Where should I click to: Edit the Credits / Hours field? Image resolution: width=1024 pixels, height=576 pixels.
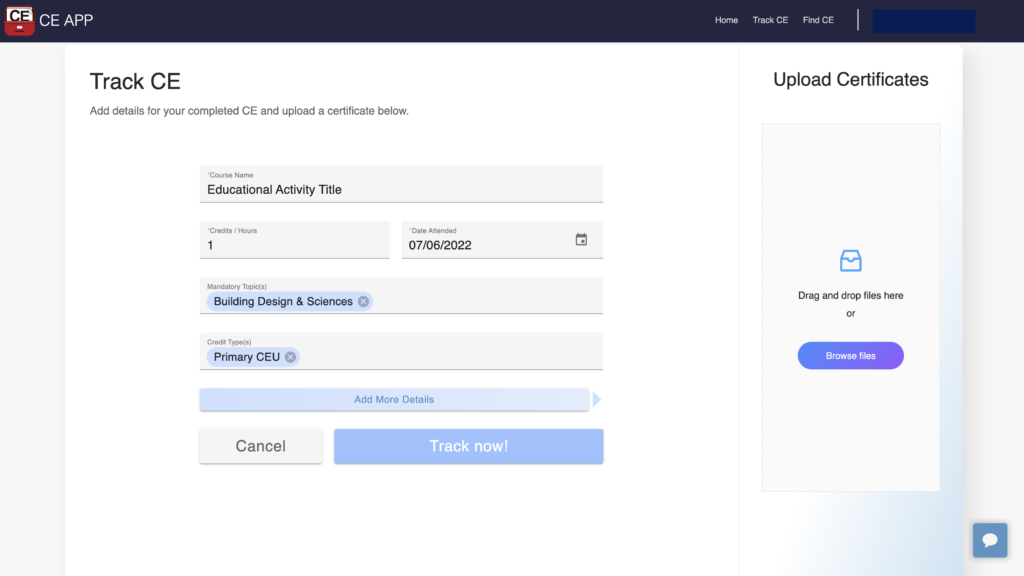click(x=294, y=240)
